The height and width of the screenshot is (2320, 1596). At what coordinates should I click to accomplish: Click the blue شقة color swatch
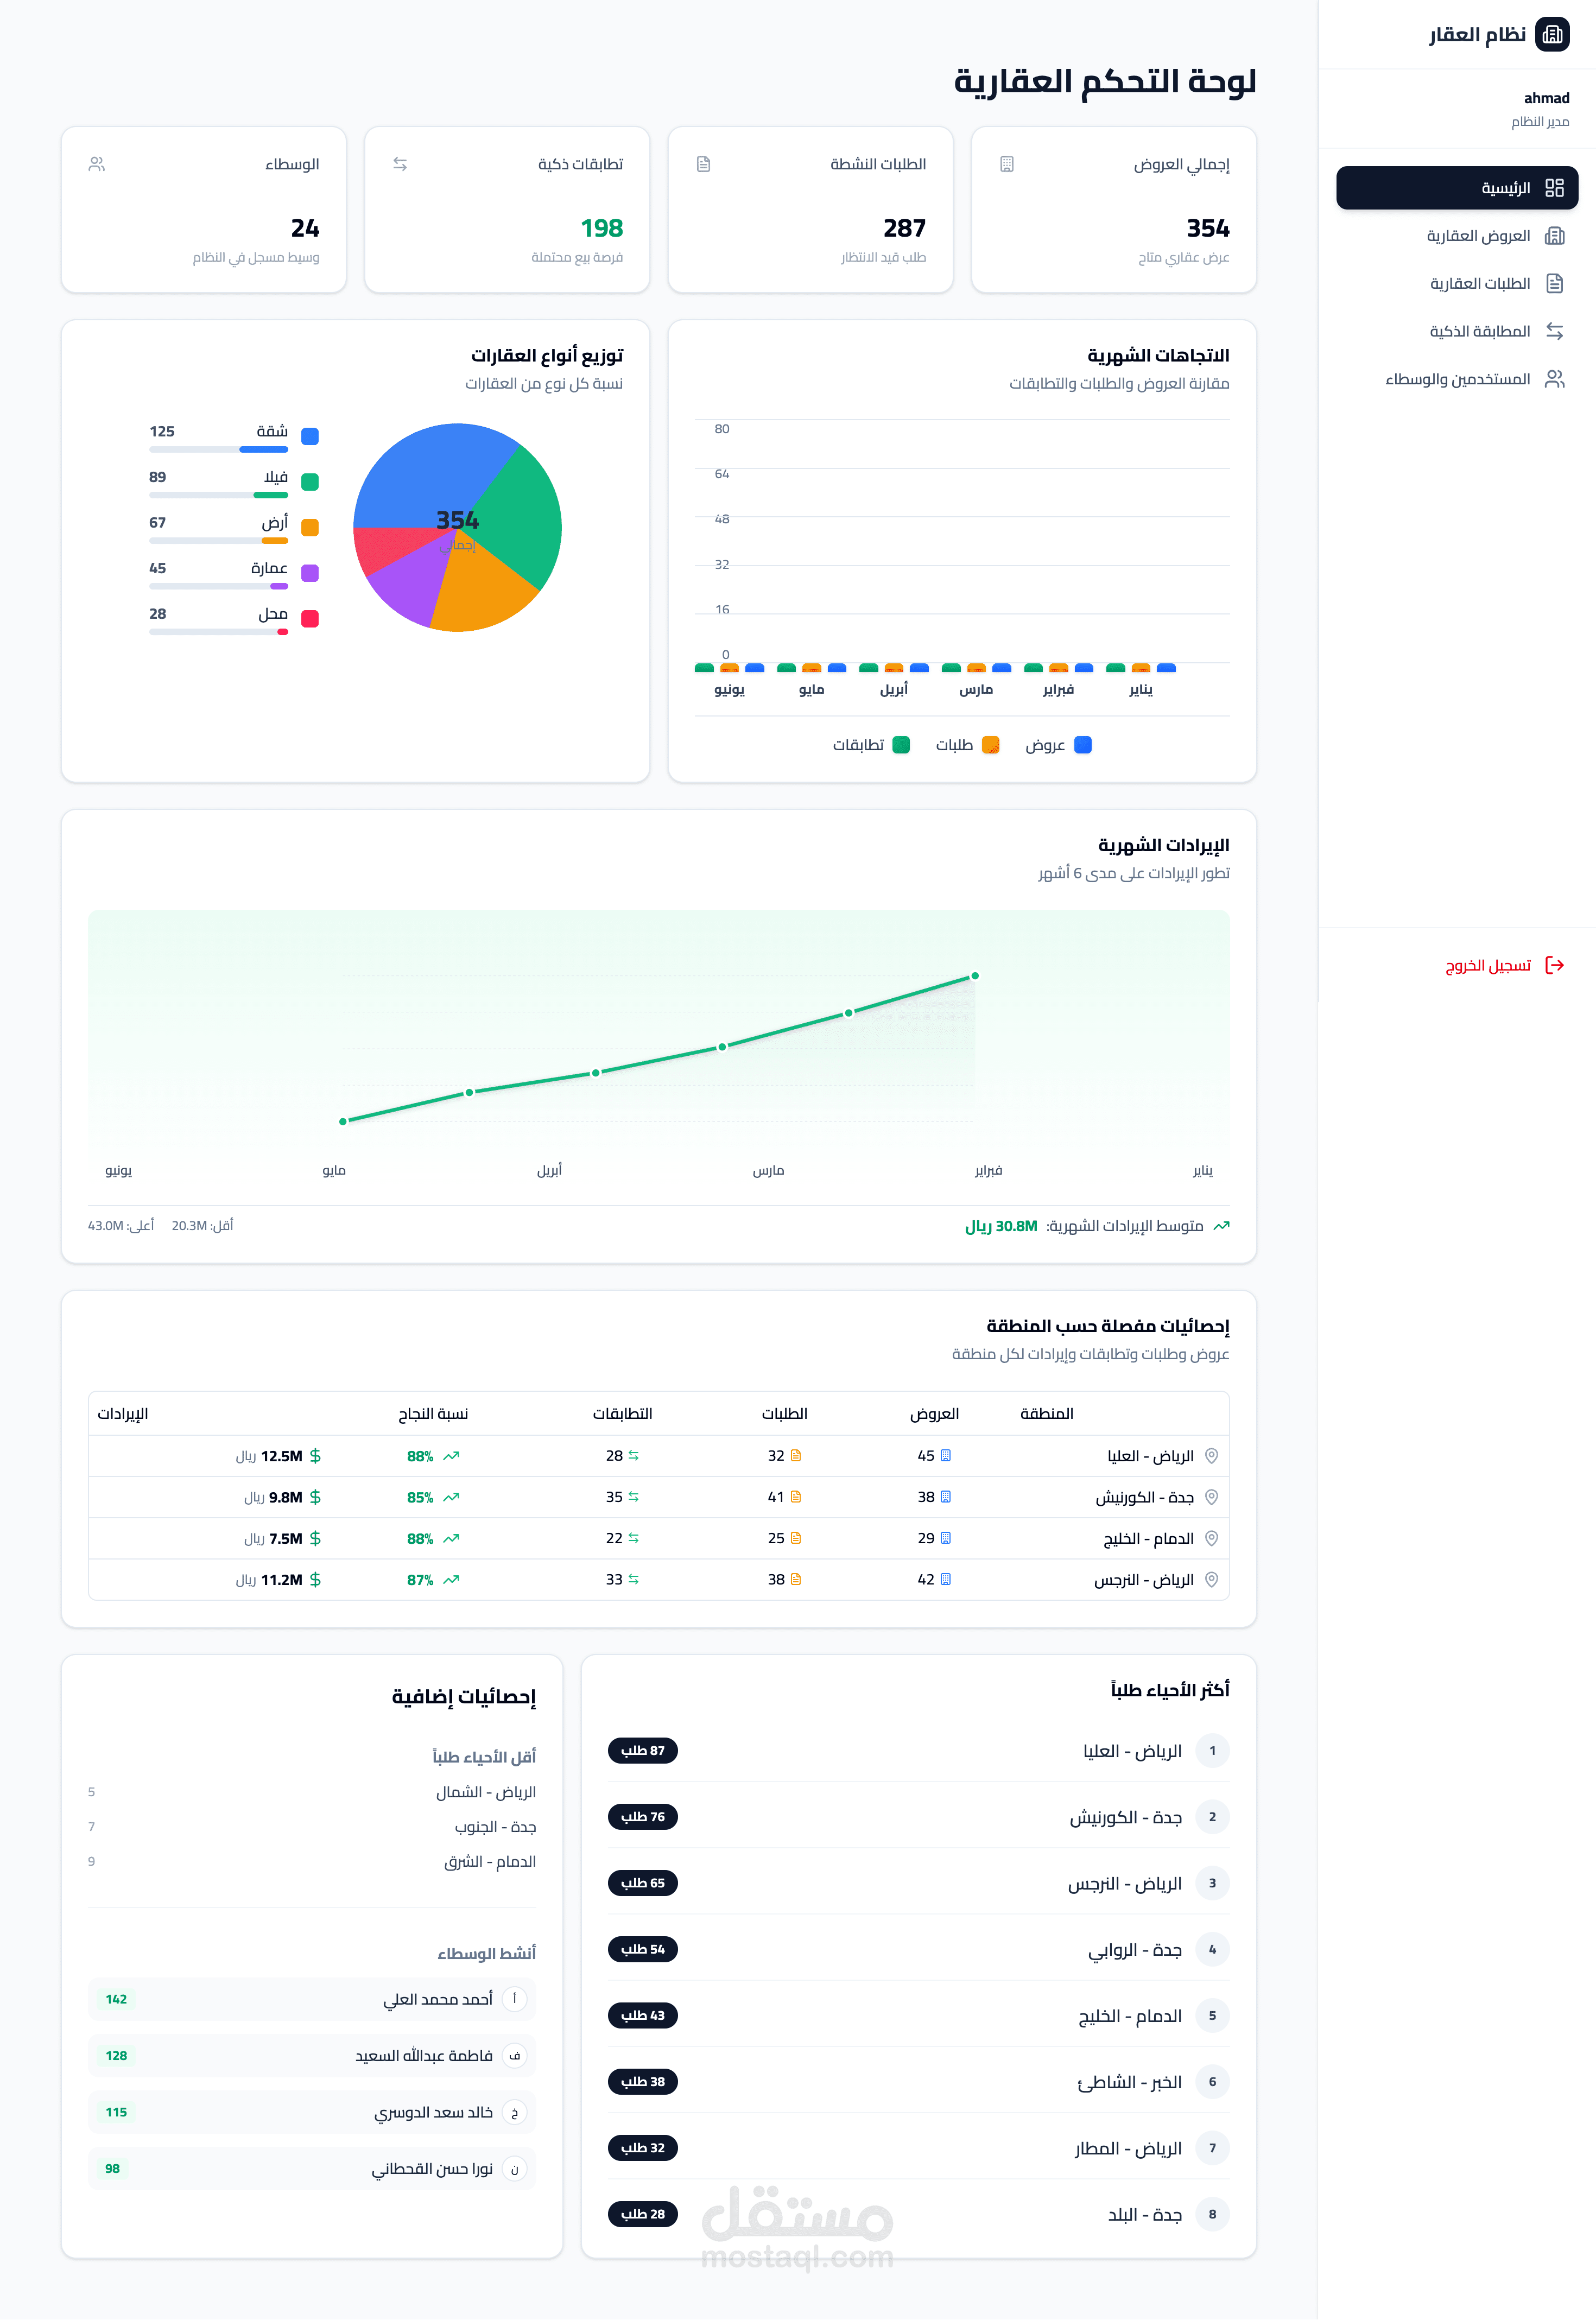pos(310,436)
